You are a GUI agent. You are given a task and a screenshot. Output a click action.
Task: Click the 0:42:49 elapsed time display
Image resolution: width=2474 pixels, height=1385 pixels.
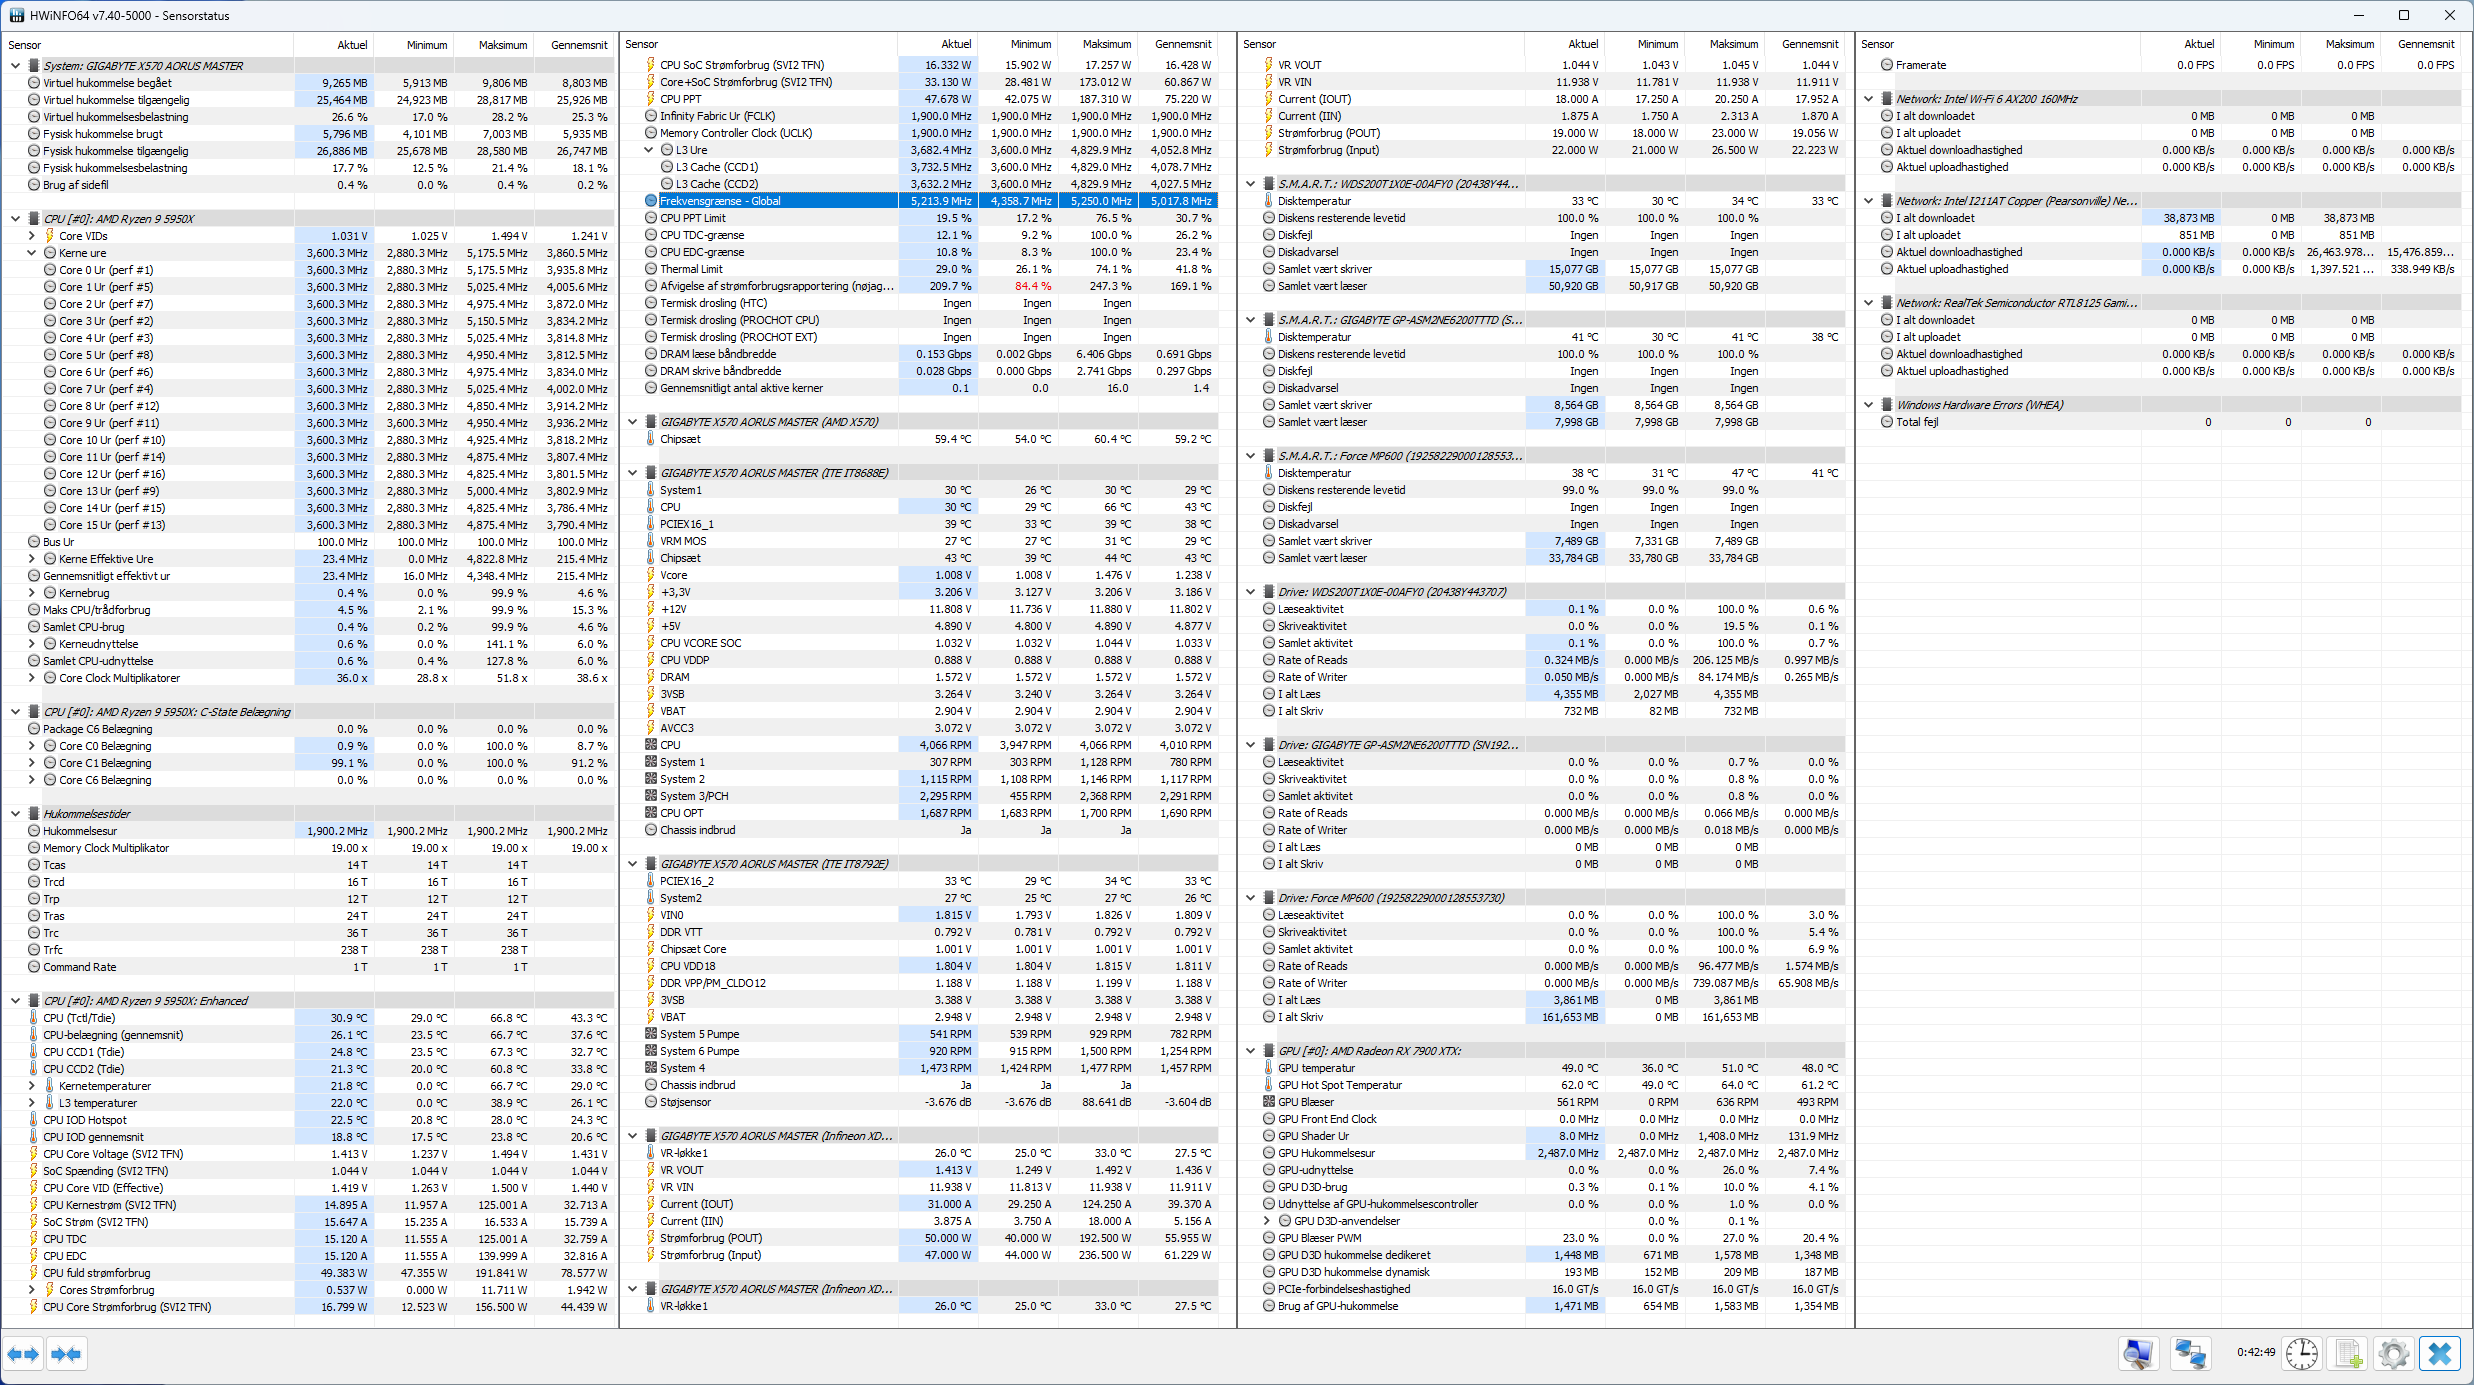[x=2256, y=1352]
